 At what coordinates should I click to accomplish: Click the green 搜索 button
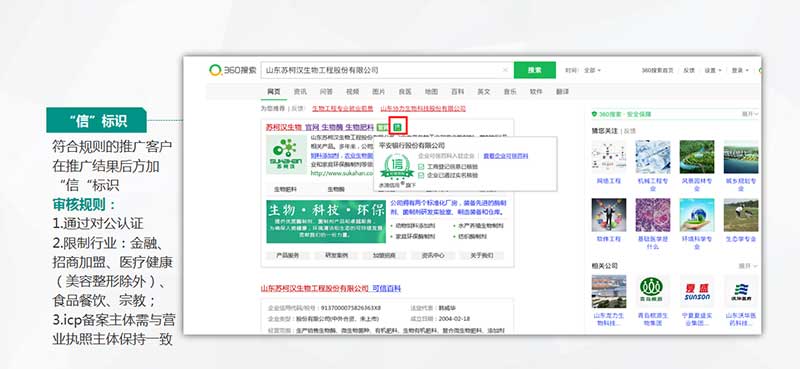[534, 70]
